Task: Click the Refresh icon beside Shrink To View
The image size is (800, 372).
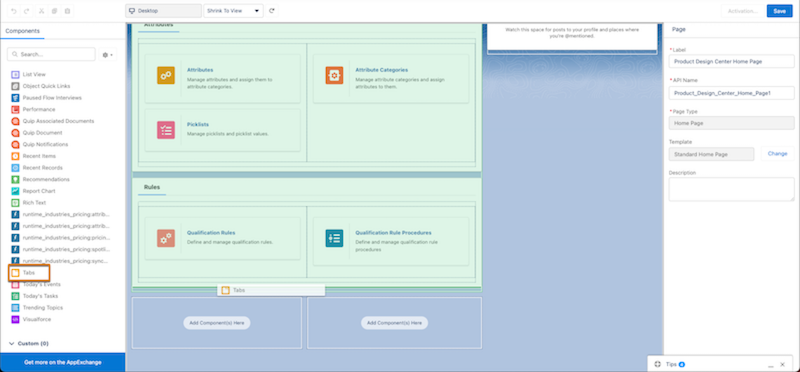Action: click(272, 11)
